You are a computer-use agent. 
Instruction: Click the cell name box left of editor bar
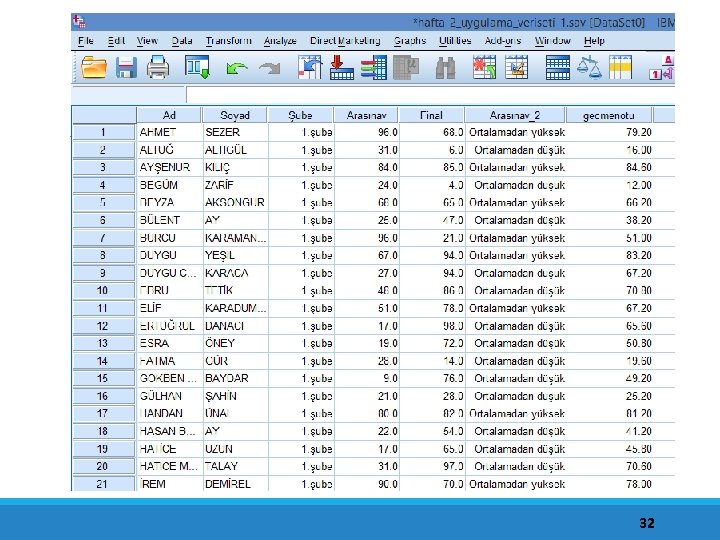tap(128, 95)
